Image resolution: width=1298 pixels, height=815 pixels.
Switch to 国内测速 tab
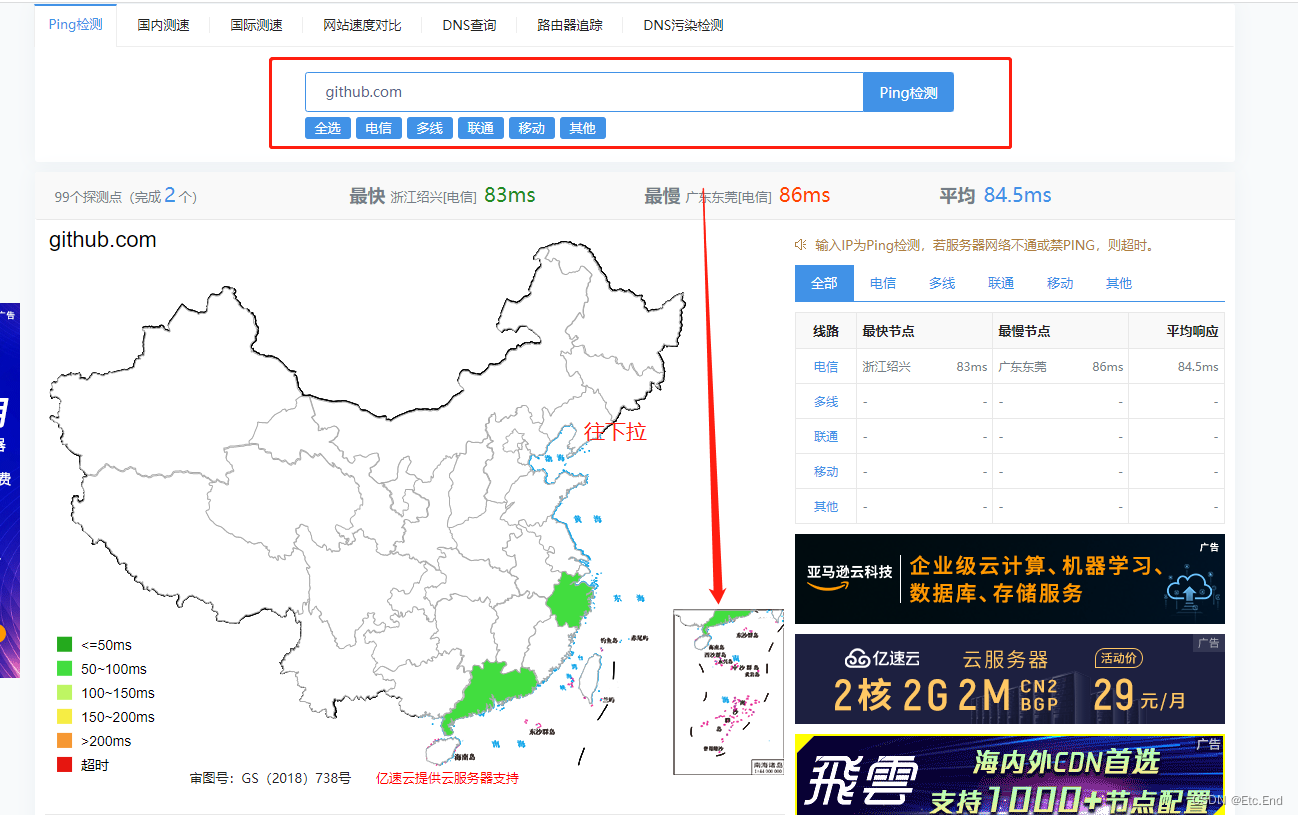pos(163,25)
